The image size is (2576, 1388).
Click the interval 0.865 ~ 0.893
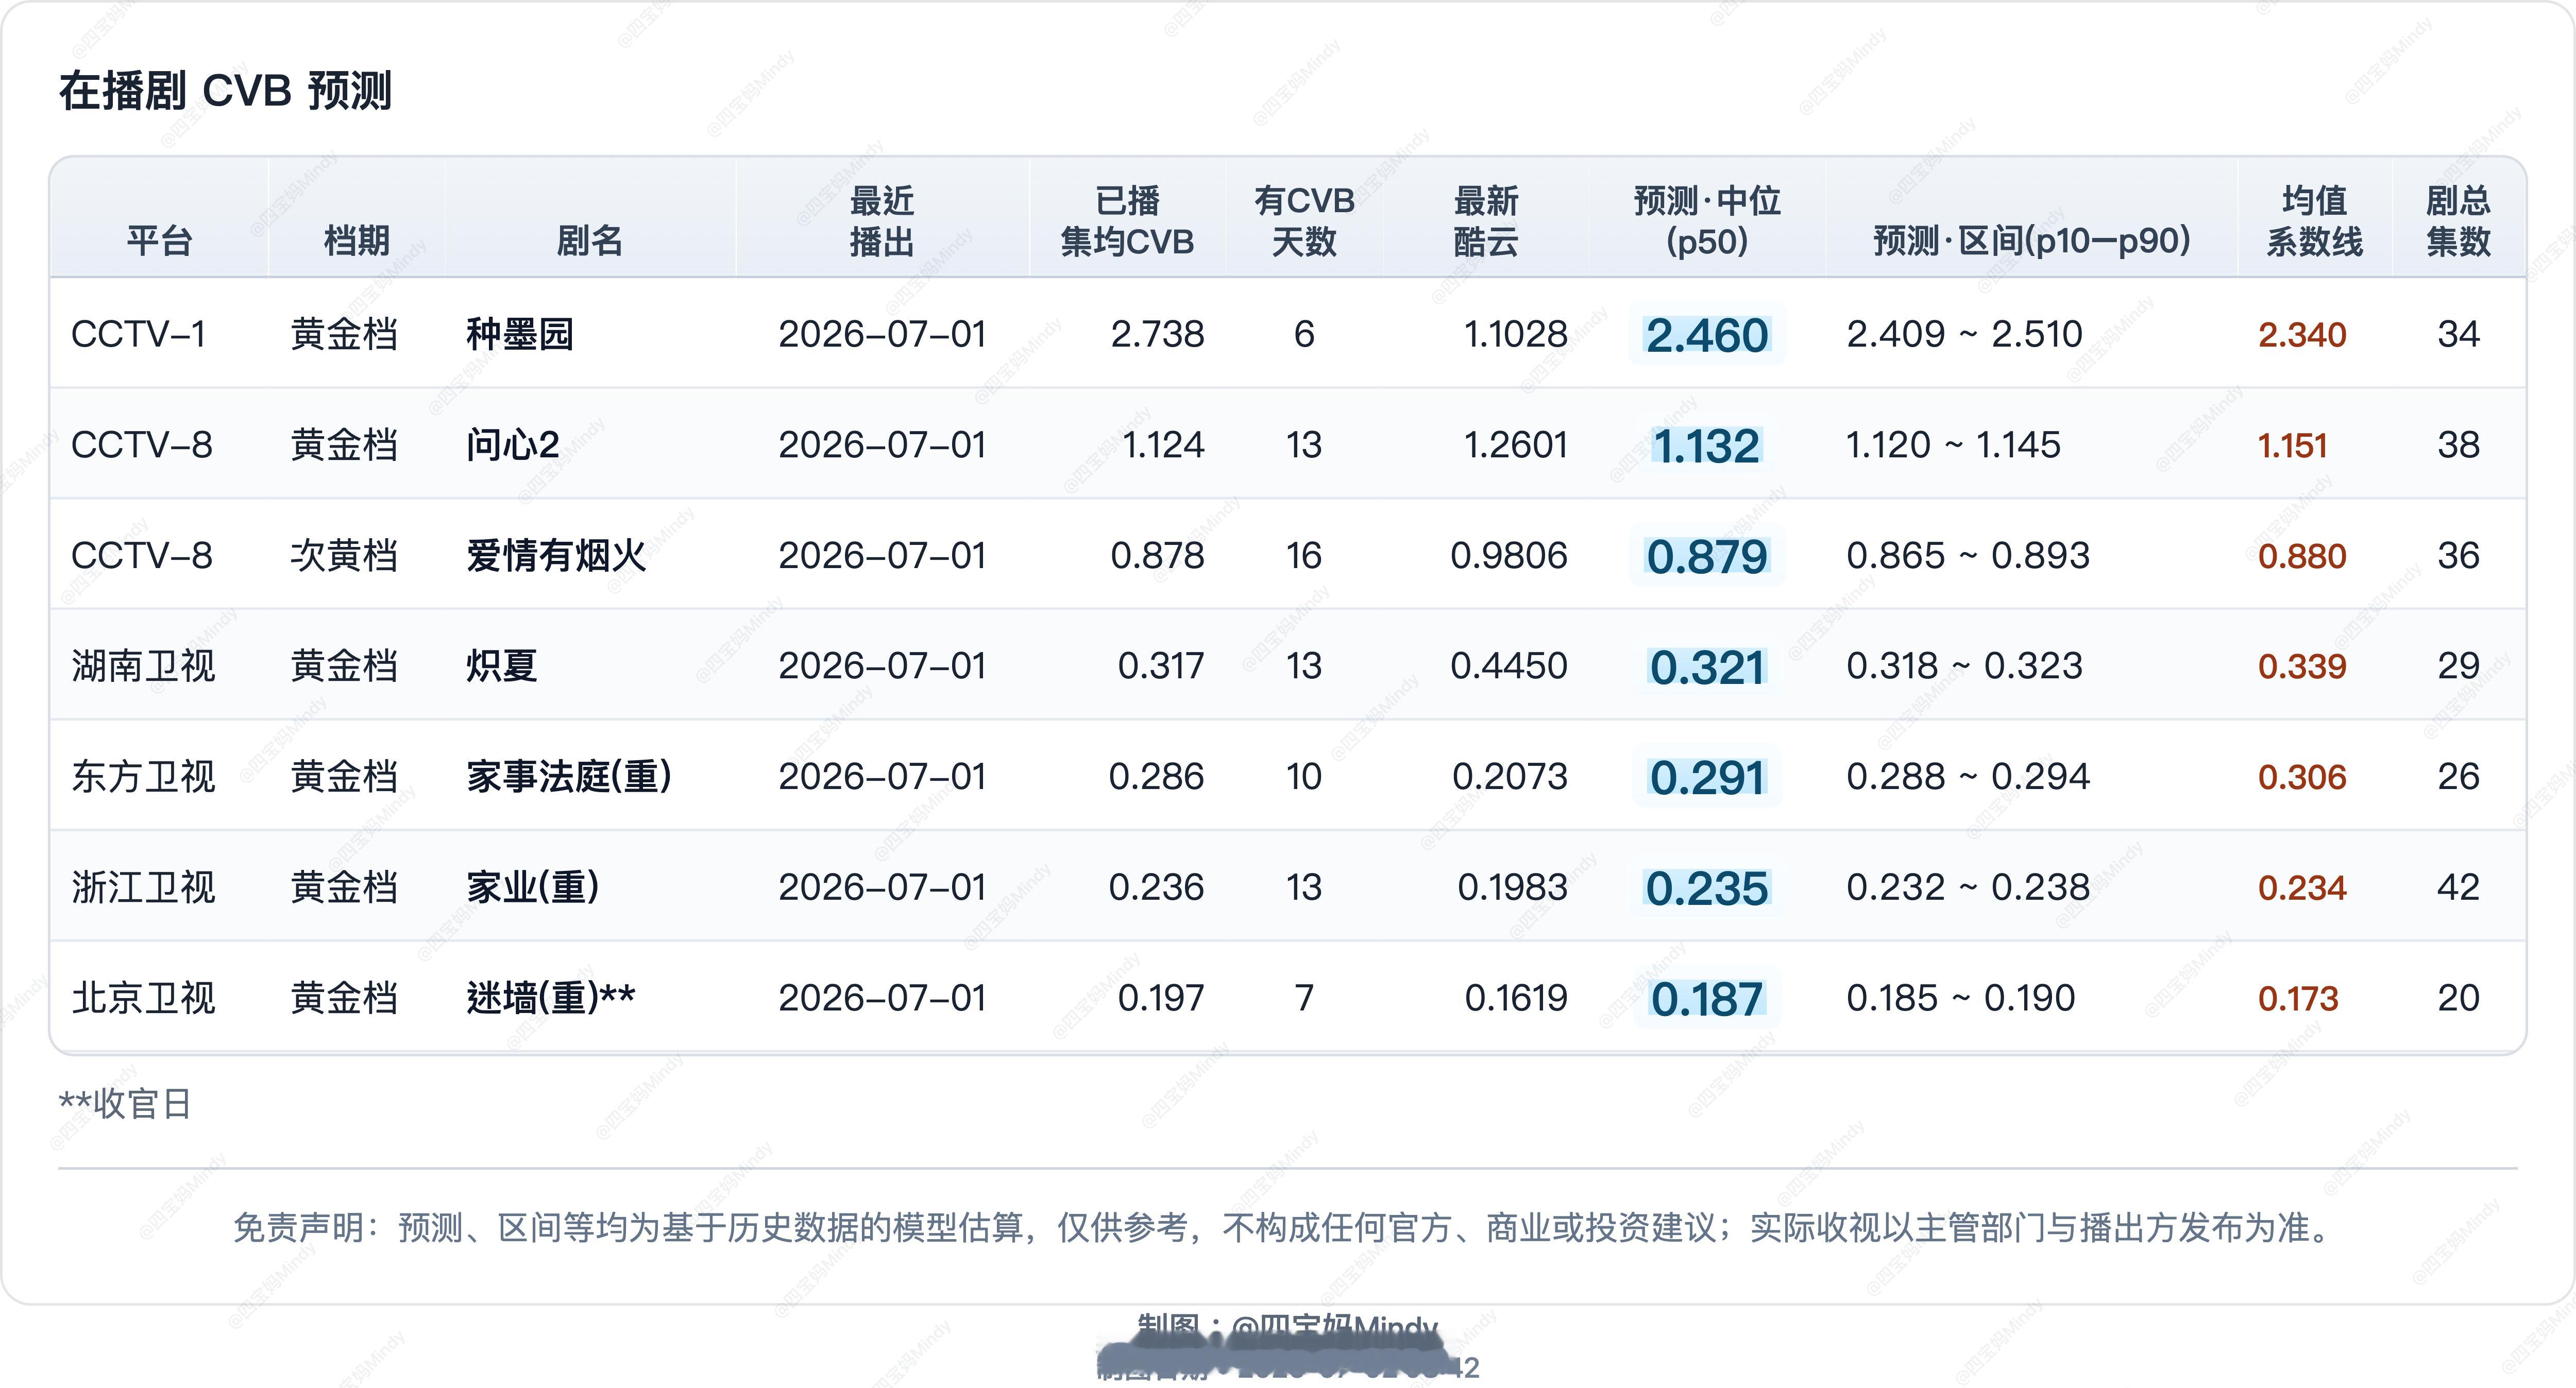(x=1968, y=556)
